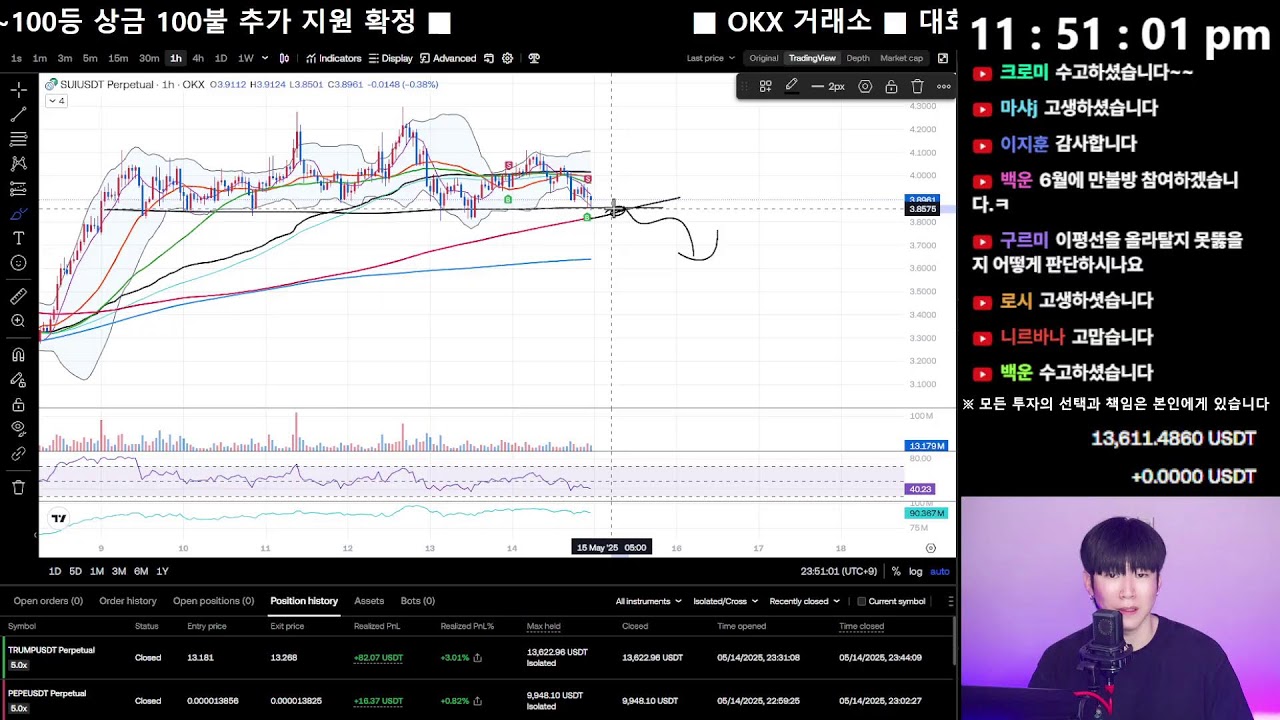Select the 1s timeframe
This screenshot has width=1280, height=720.
(x=16, y=58)
